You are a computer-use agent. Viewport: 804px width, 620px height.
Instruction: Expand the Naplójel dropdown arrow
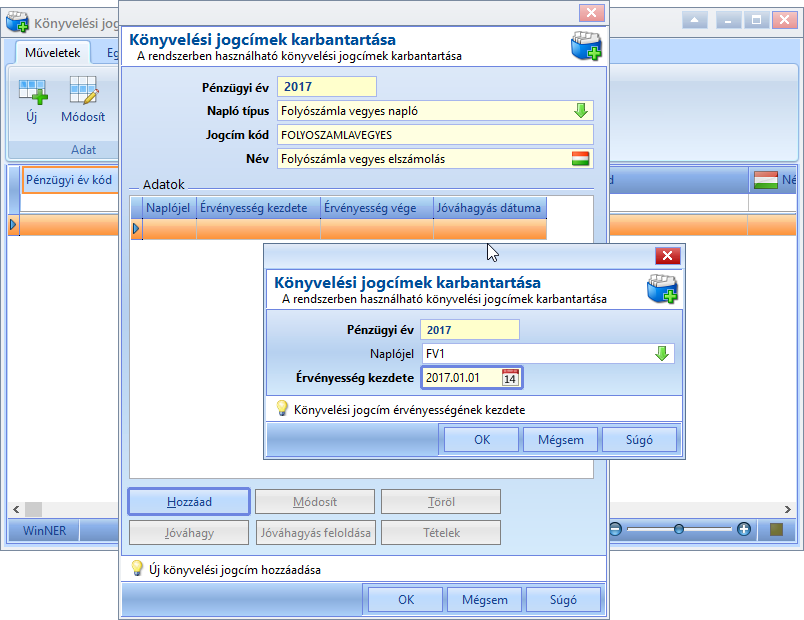coord(662,353)
